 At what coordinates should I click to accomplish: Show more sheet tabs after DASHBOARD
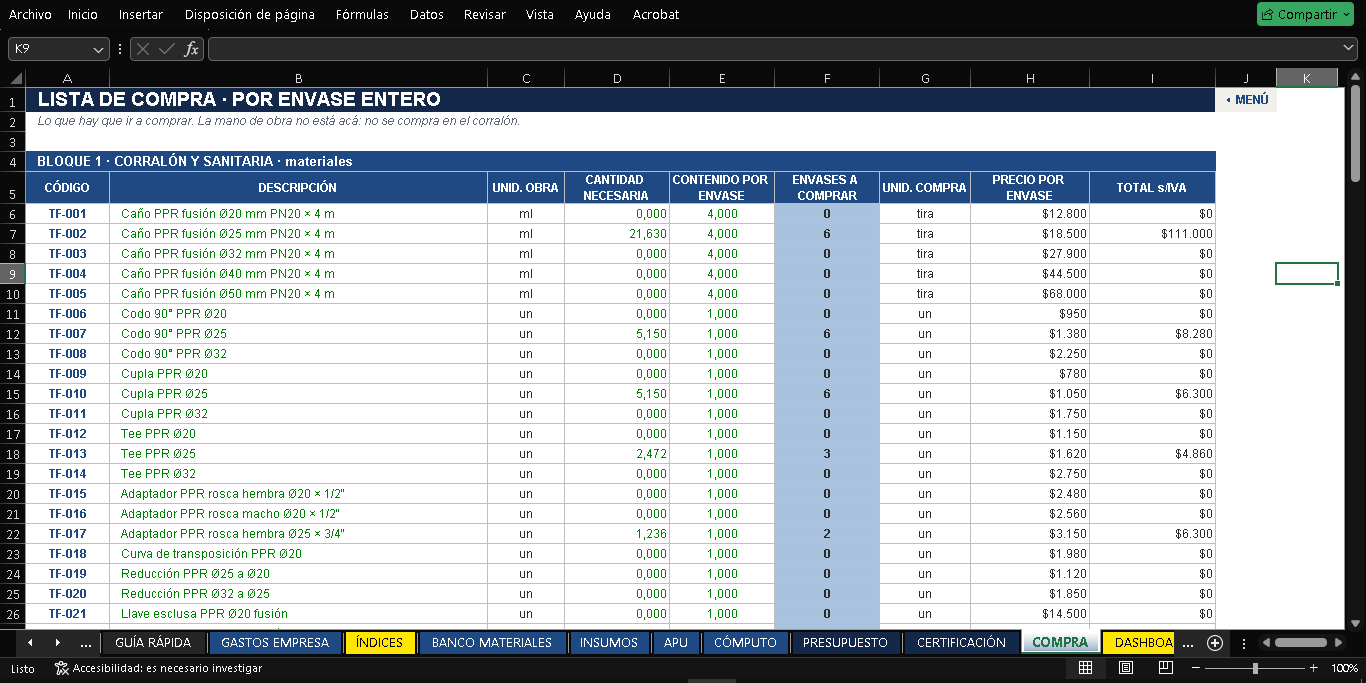pyautogui.click(x=1188, y=643)
